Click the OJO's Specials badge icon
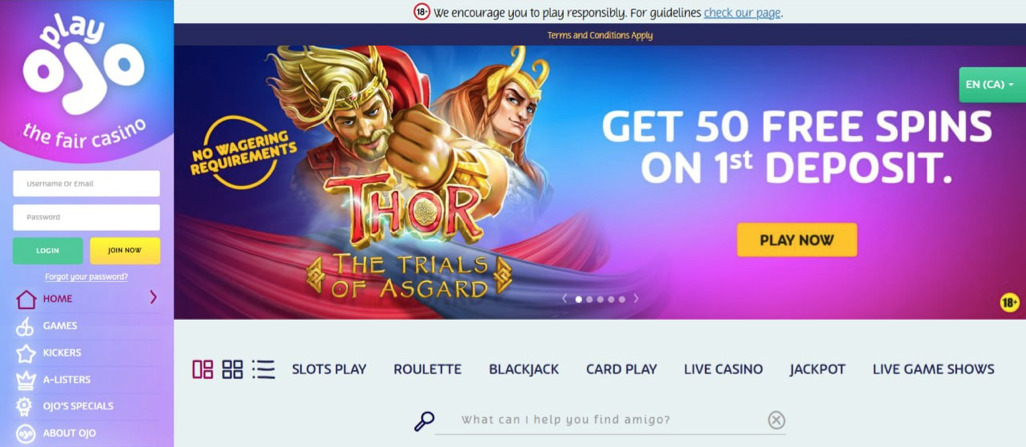The image size is (1026, 447). click(25, 406)
